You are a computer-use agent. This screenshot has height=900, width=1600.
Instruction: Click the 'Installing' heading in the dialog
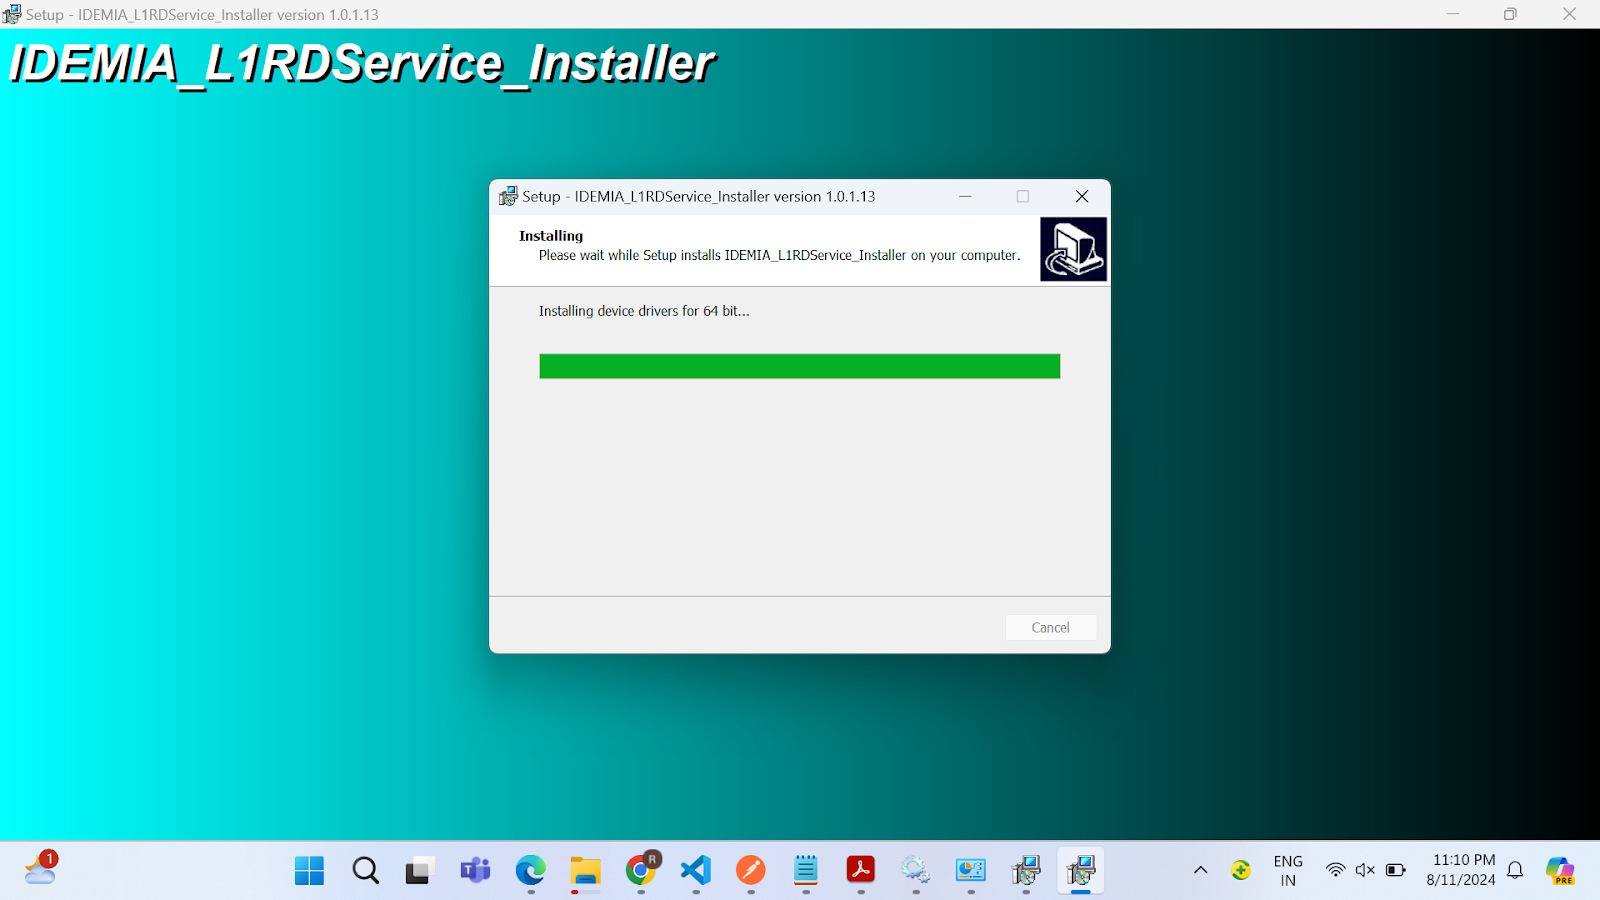tap(551, 236)
